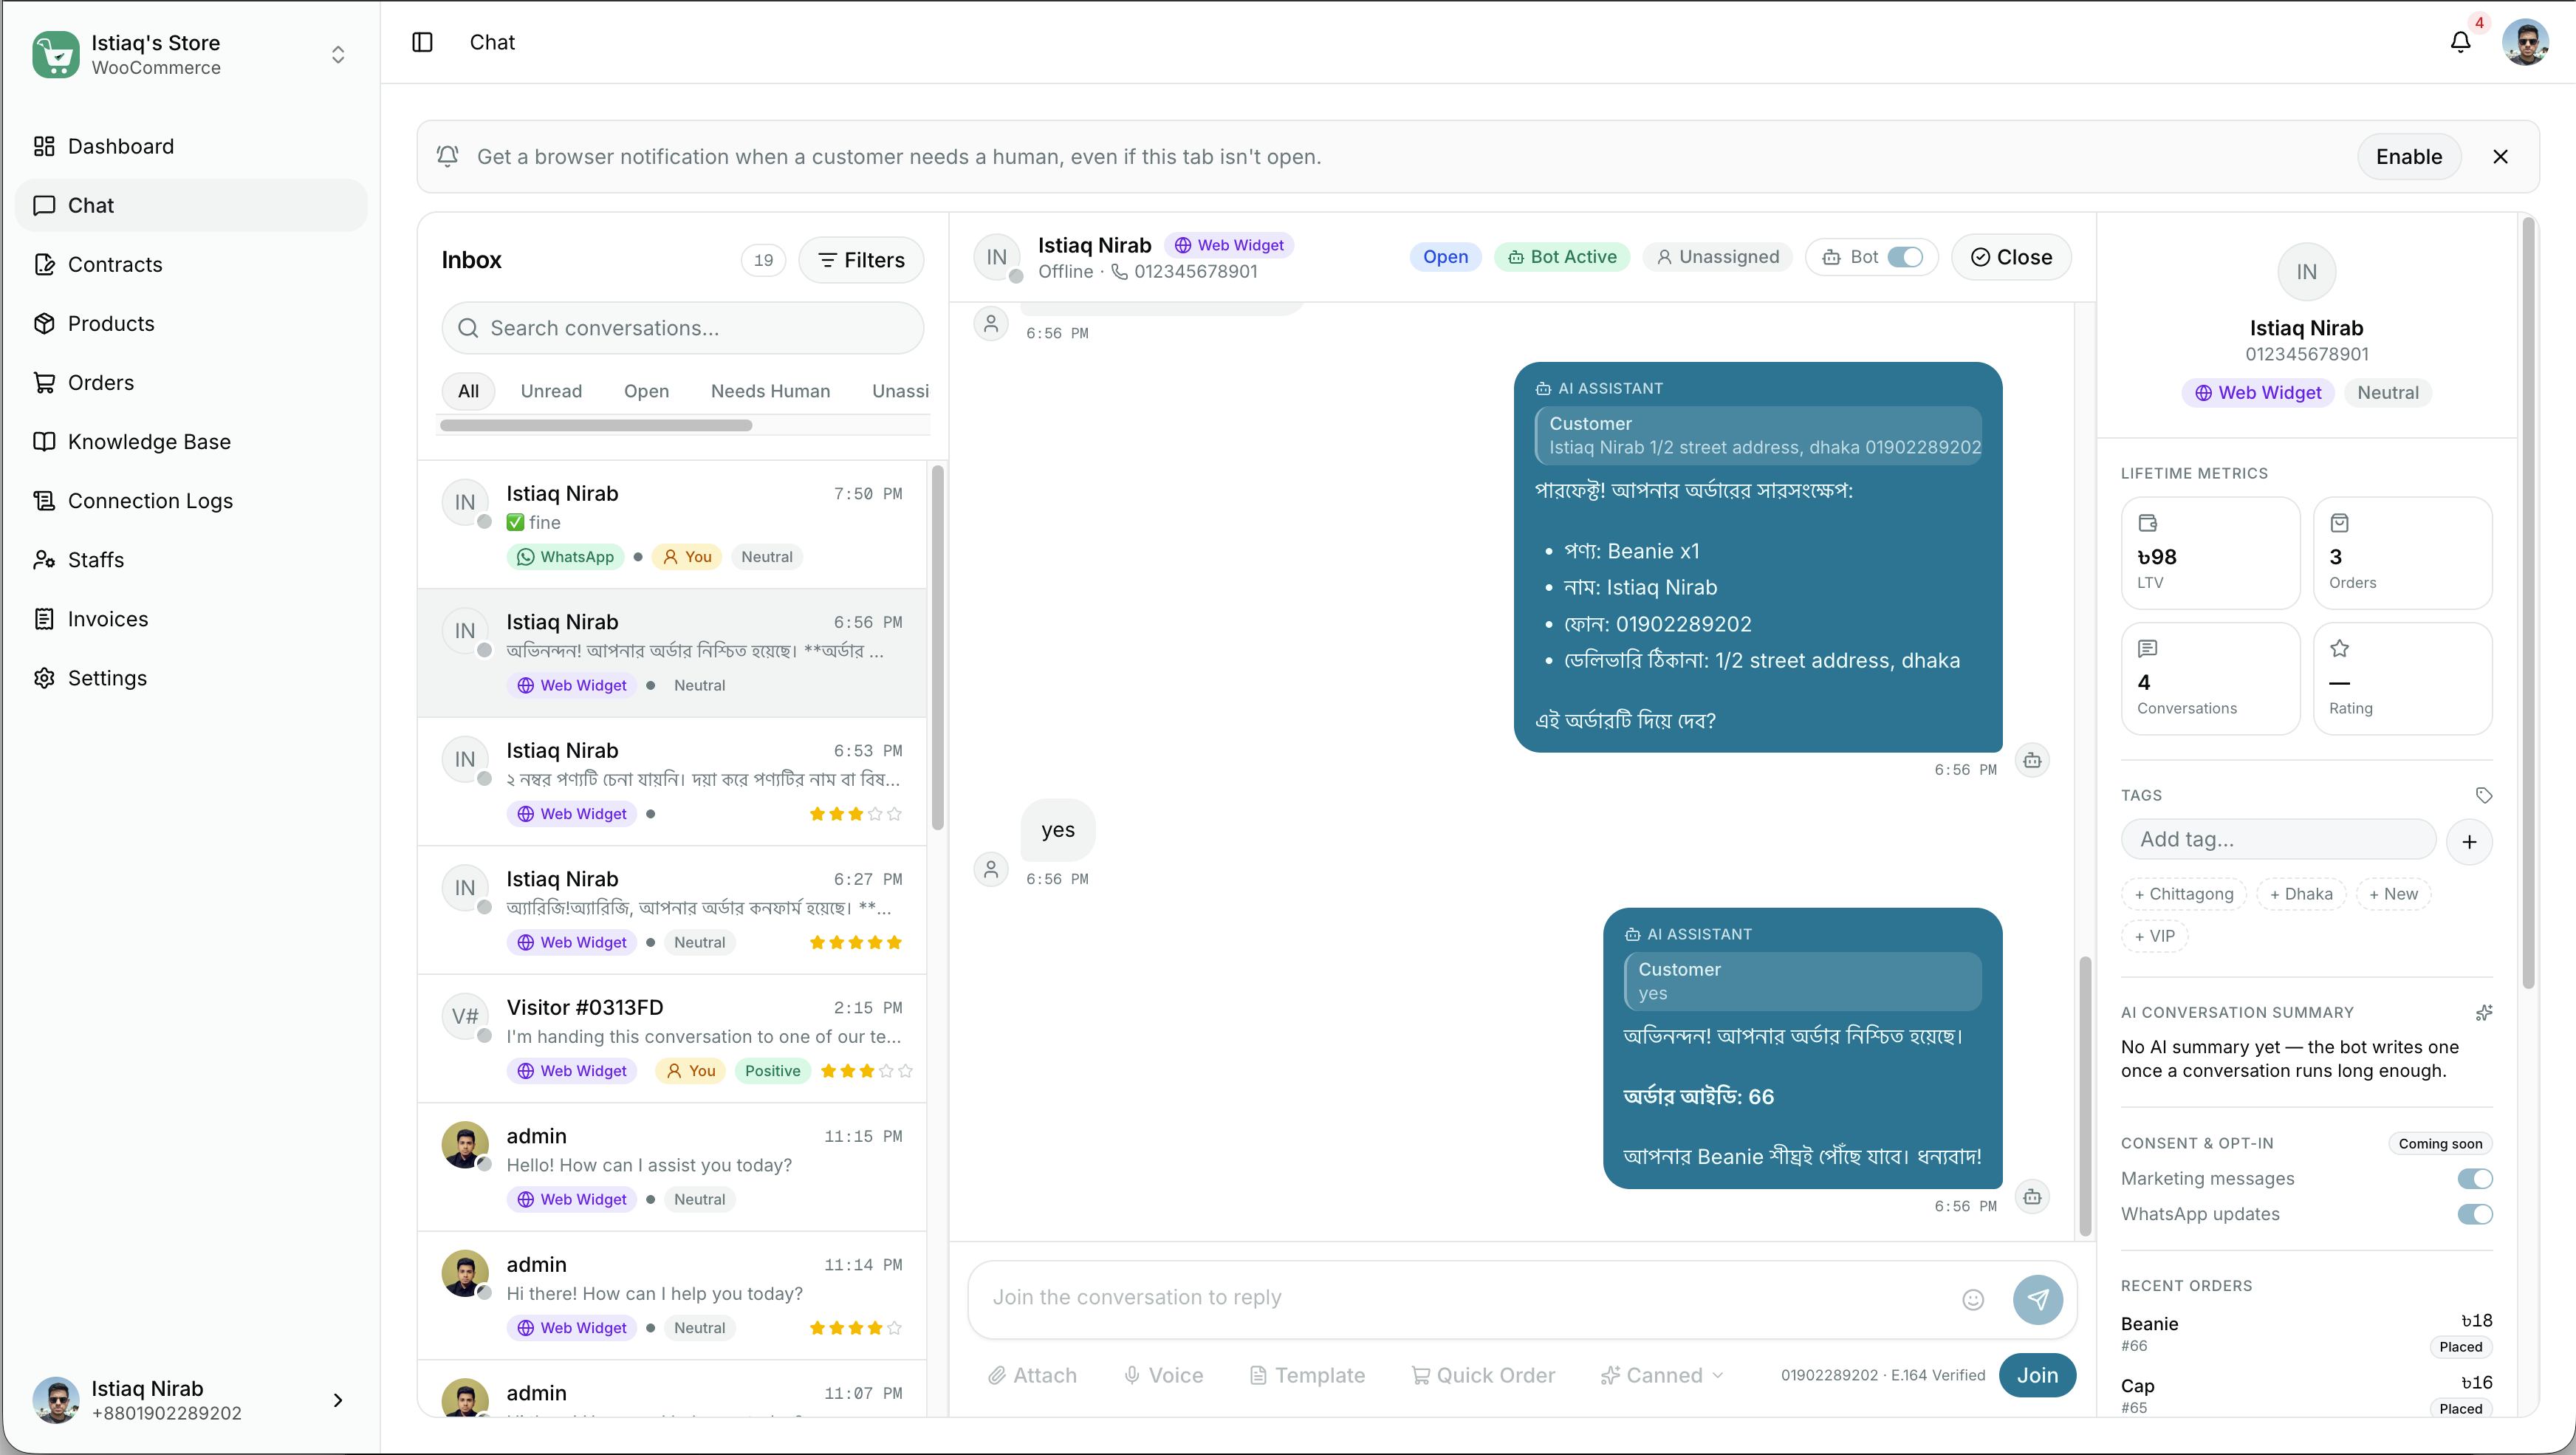Click the Web Widget badge in chat header
The image size is (2576, 1455).
1229,245
